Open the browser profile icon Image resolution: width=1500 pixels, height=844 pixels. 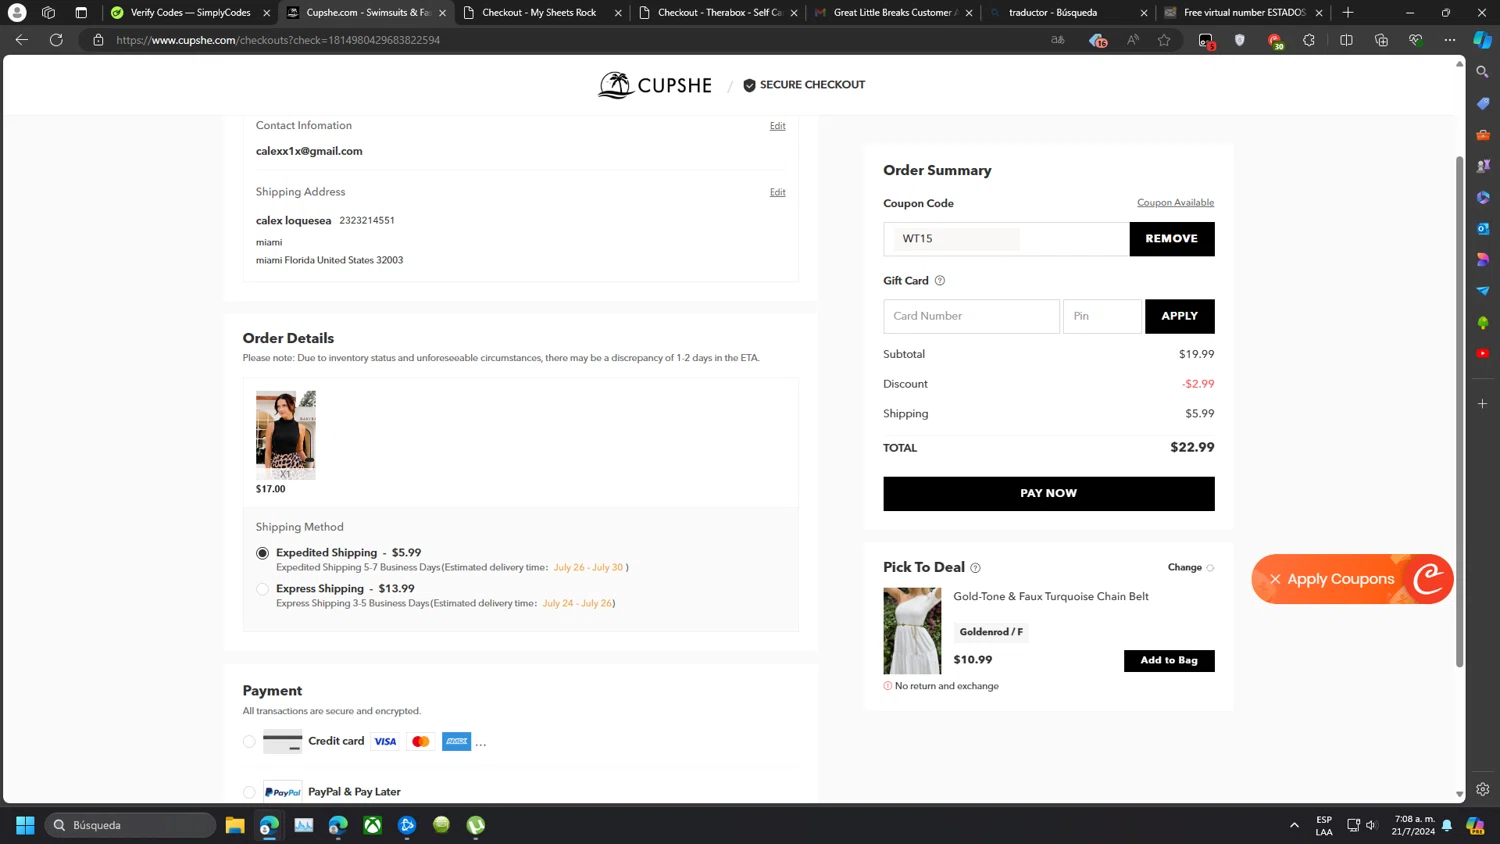(x=17, y=13)
